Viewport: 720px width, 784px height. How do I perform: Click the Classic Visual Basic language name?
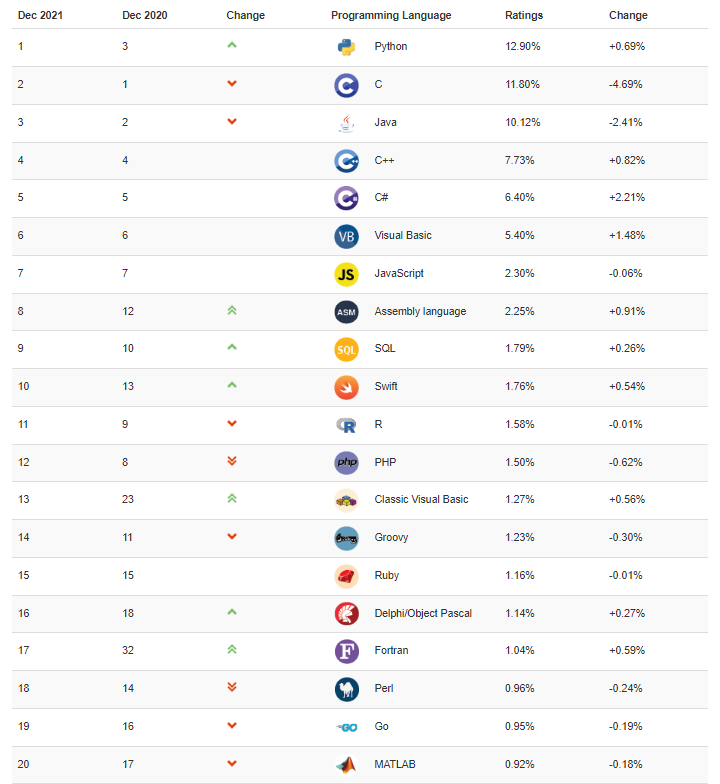421,499
